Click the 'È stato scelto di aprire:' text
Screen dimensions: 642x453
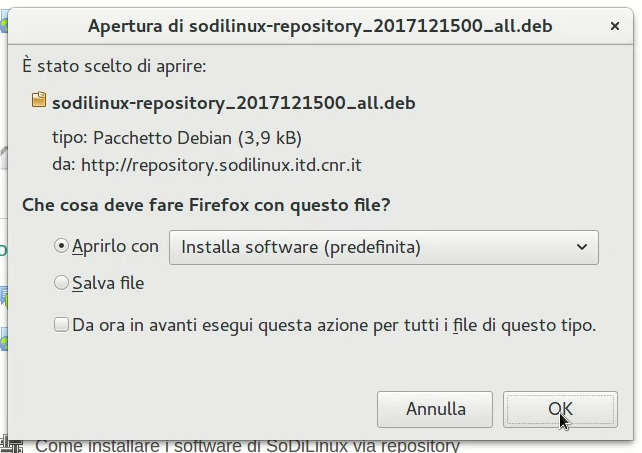114,66
